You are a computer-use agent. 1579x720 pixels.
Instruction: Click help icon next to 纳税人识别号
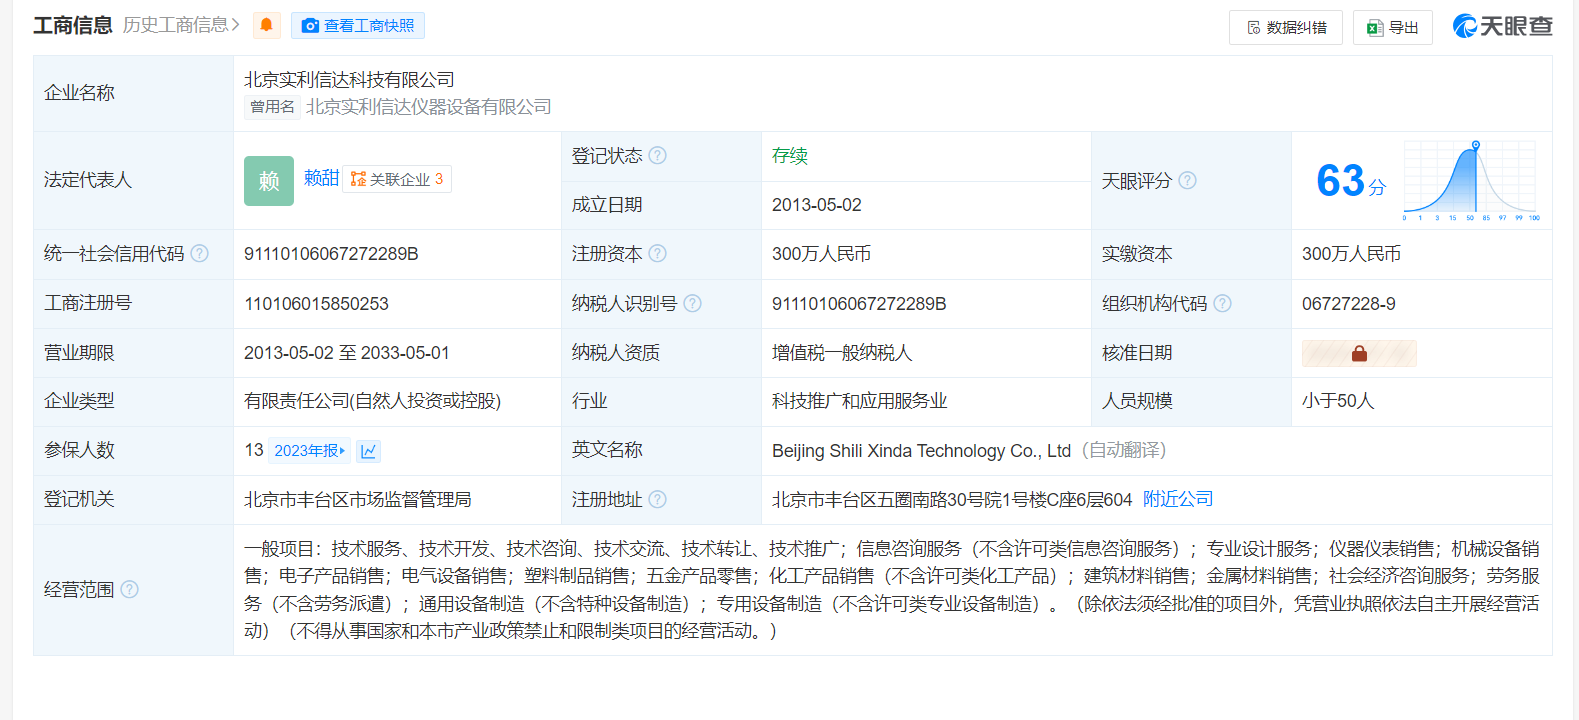point(692,303)
